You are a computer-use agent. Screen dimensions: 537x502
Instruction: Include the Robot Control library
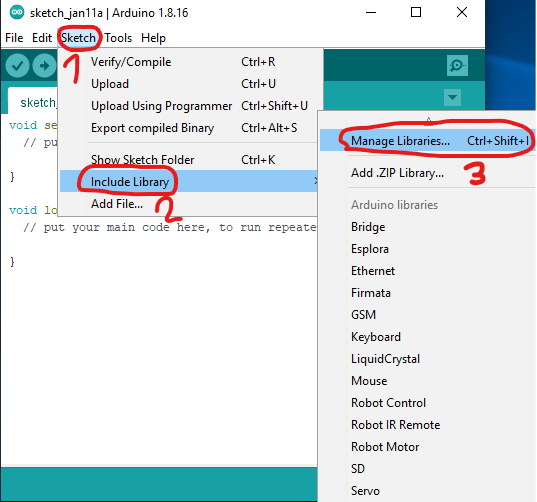[x=427, y=403]
